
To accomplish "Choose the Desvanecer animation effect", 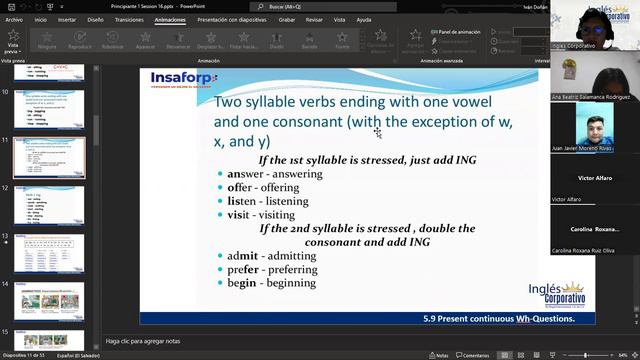I will pos(178,41).
